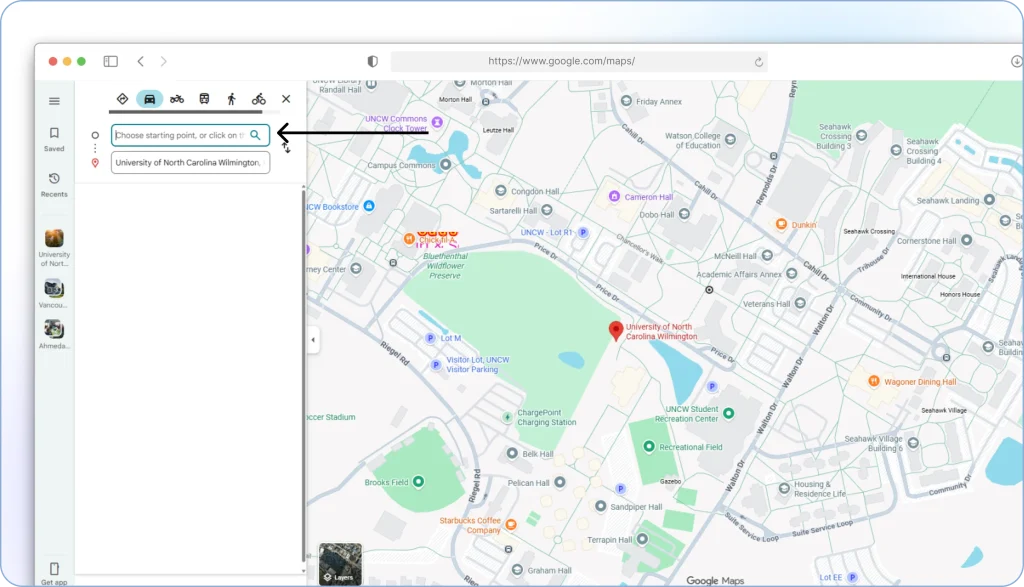The width and height of the screenshot is (1024, 587).
Task: Click the Dunkin' restaurant marker
Action: 781,224
